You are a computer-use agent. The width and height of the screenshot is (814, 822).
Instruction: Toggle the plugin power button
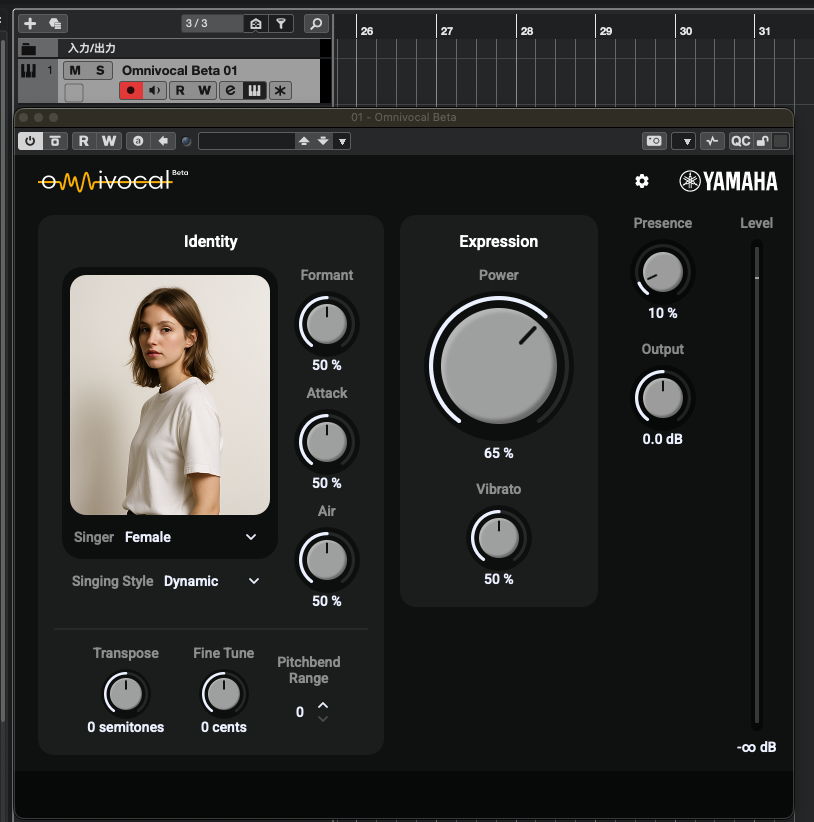30,141
